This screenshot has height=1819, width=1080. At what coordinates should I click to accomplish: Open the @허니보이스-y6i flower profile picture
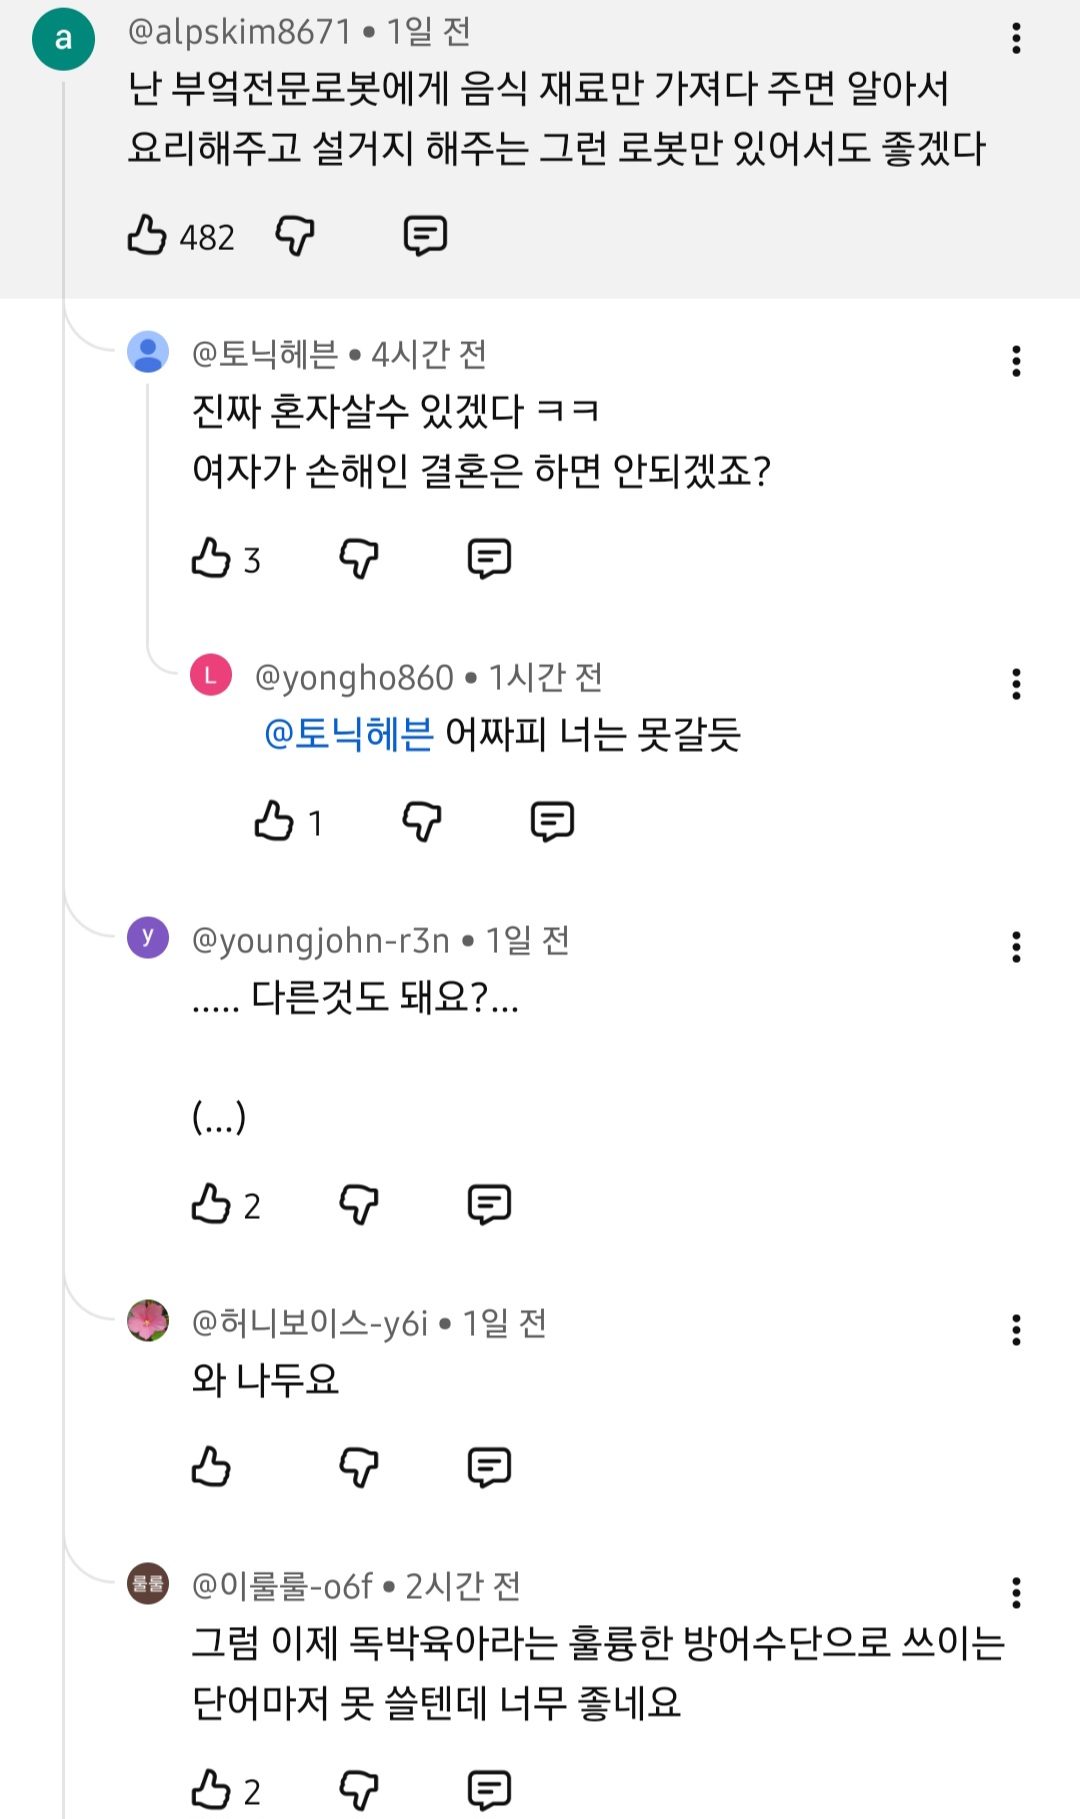(148, 1321)
